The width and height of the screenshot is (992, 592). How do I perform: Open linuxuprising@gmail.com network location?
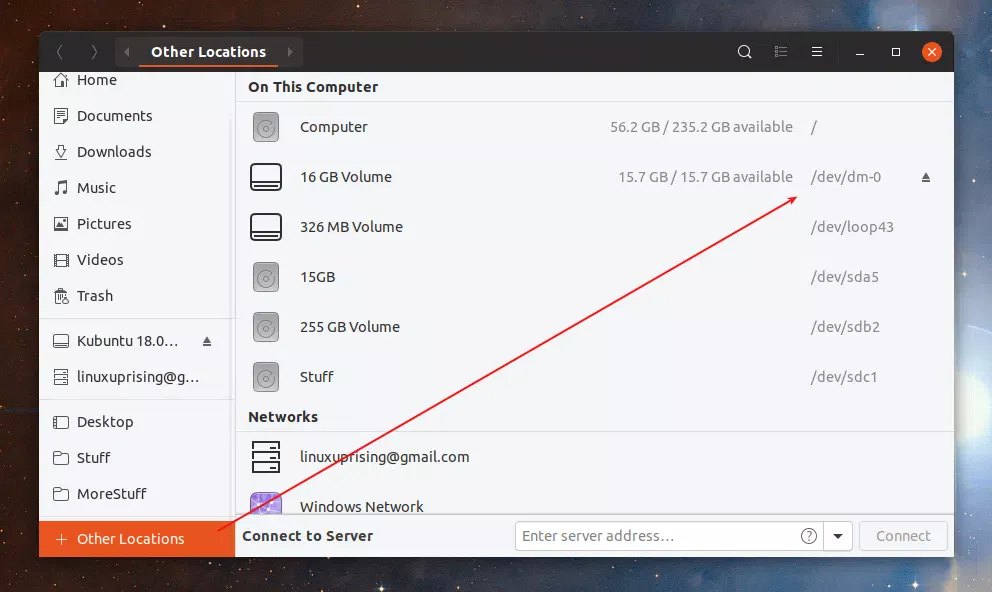point(594,457)
